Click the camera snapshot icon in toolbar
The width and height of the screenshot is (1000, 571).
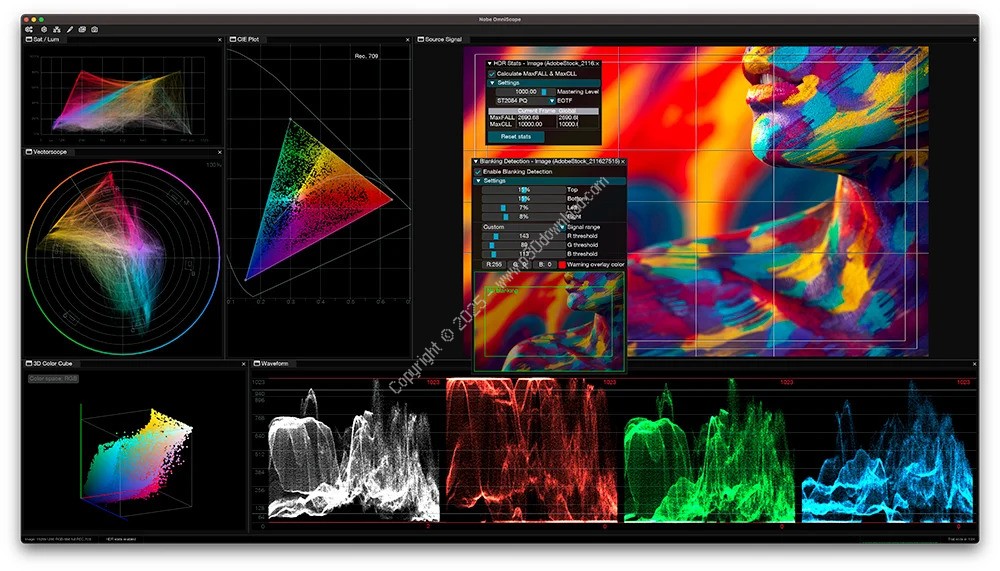94,30
